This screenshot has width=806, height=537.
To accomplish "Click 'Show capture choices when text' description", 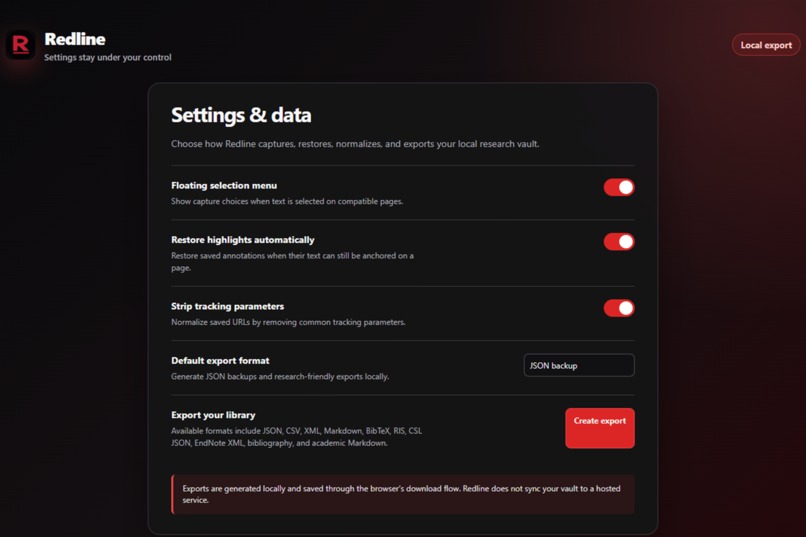I will (x=287, y=201).
